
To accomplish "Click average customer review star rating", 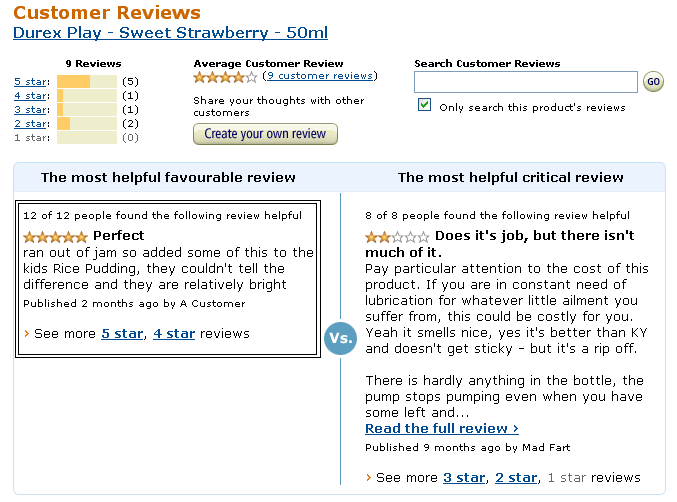I will [x=225, y=77].
